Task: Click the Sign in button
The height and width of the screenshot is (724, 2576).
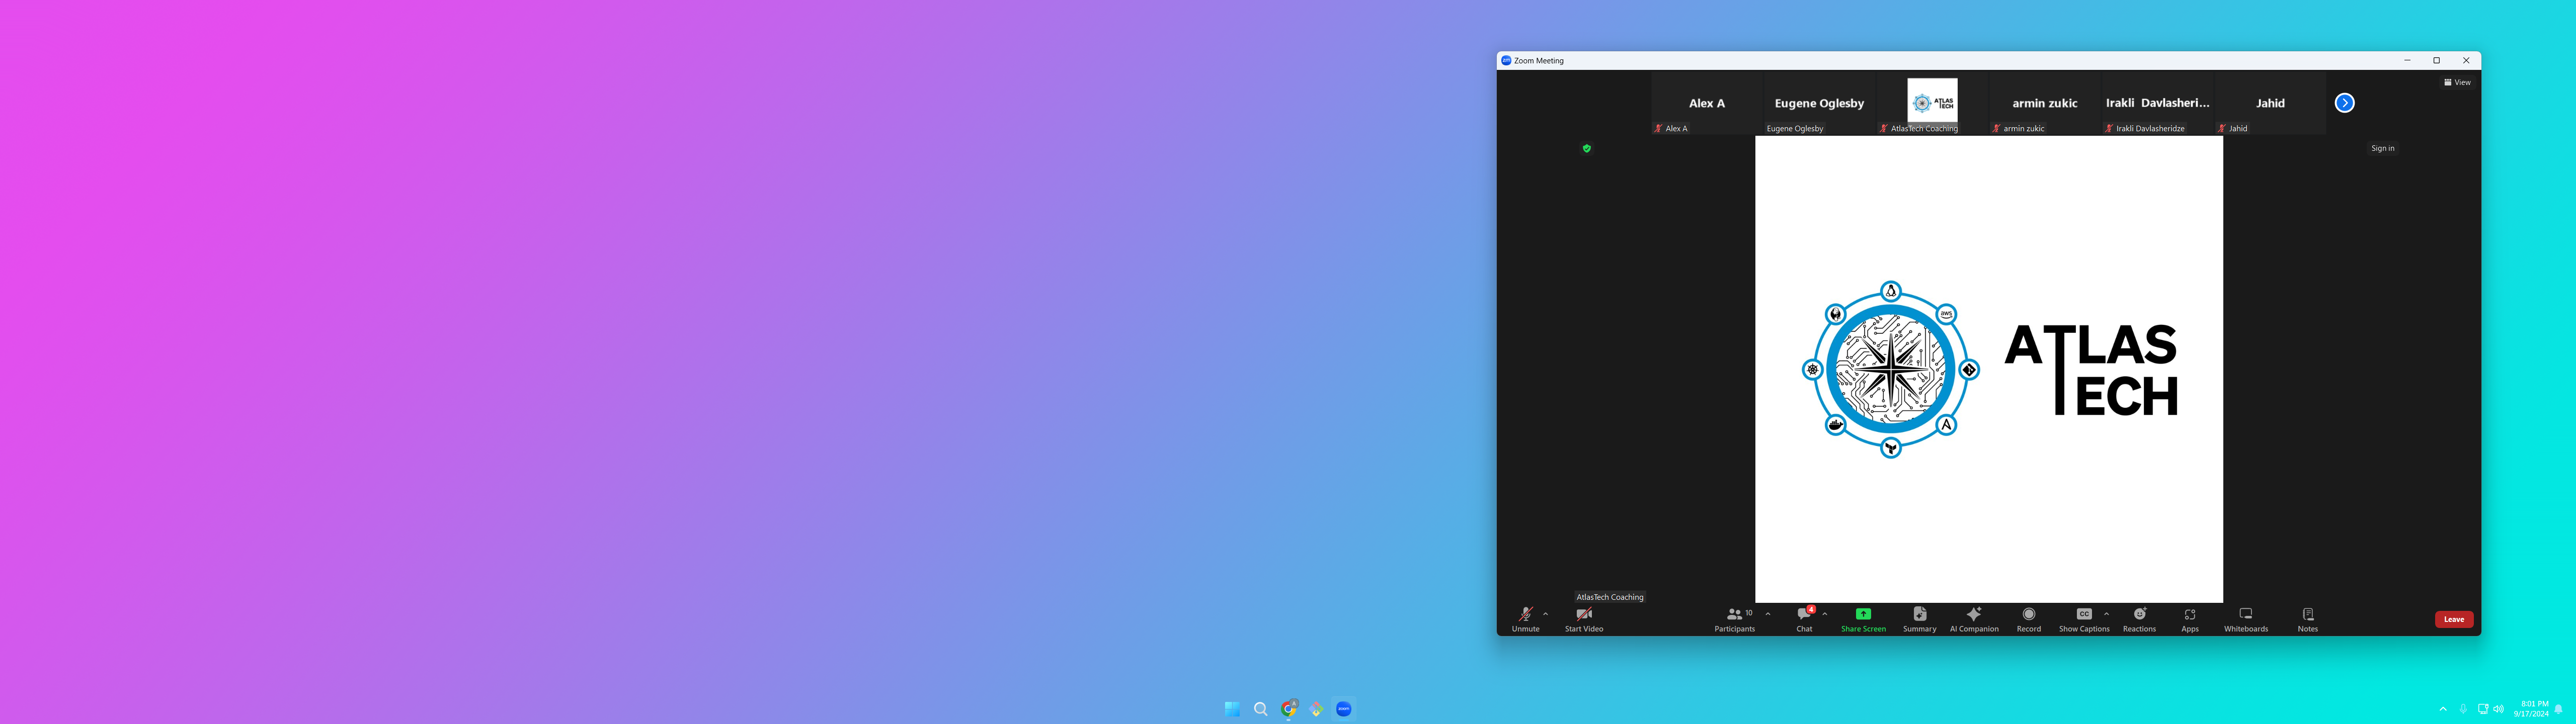Action: [2382, 148]
